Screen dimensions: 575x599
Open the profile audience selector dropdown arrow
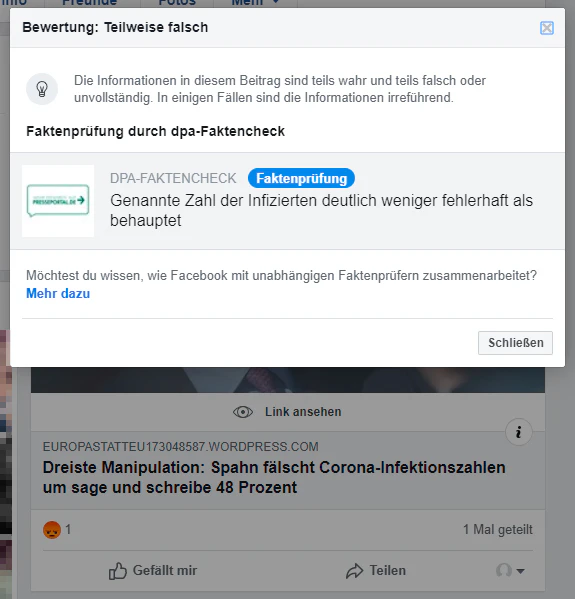coord(520,571)
